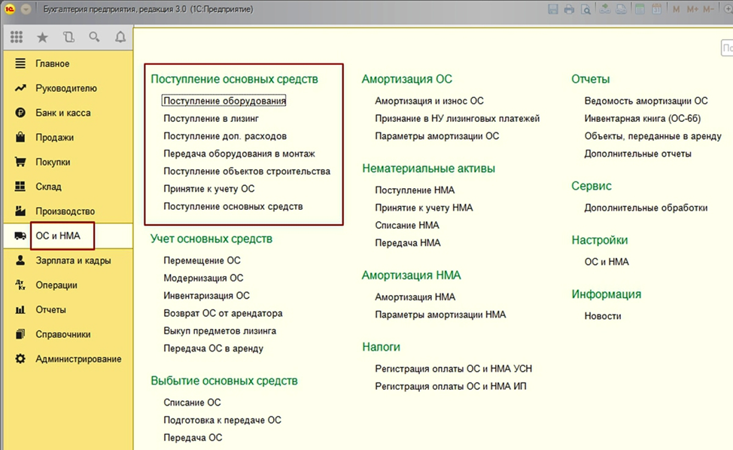Viewport: 733px width, 450px height.
Task: Open Администрирование gear icon in sidebar
Action: point(20,359)
